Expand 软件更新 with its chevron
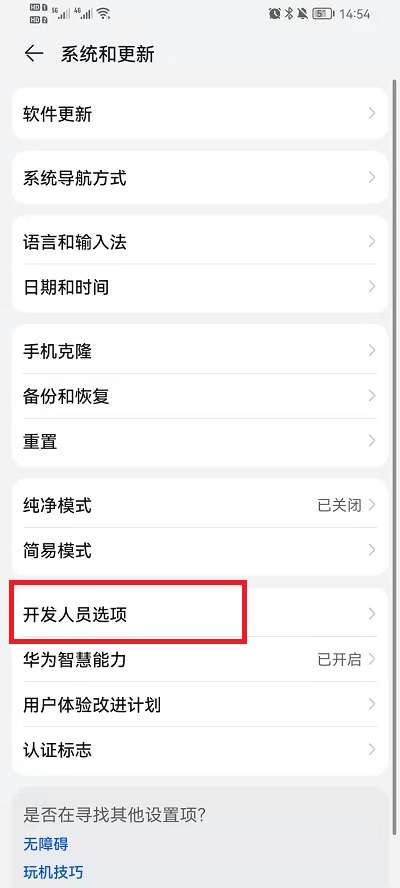Screen dimensions: 400x888 pyautogui.click(x=372, y=114)
